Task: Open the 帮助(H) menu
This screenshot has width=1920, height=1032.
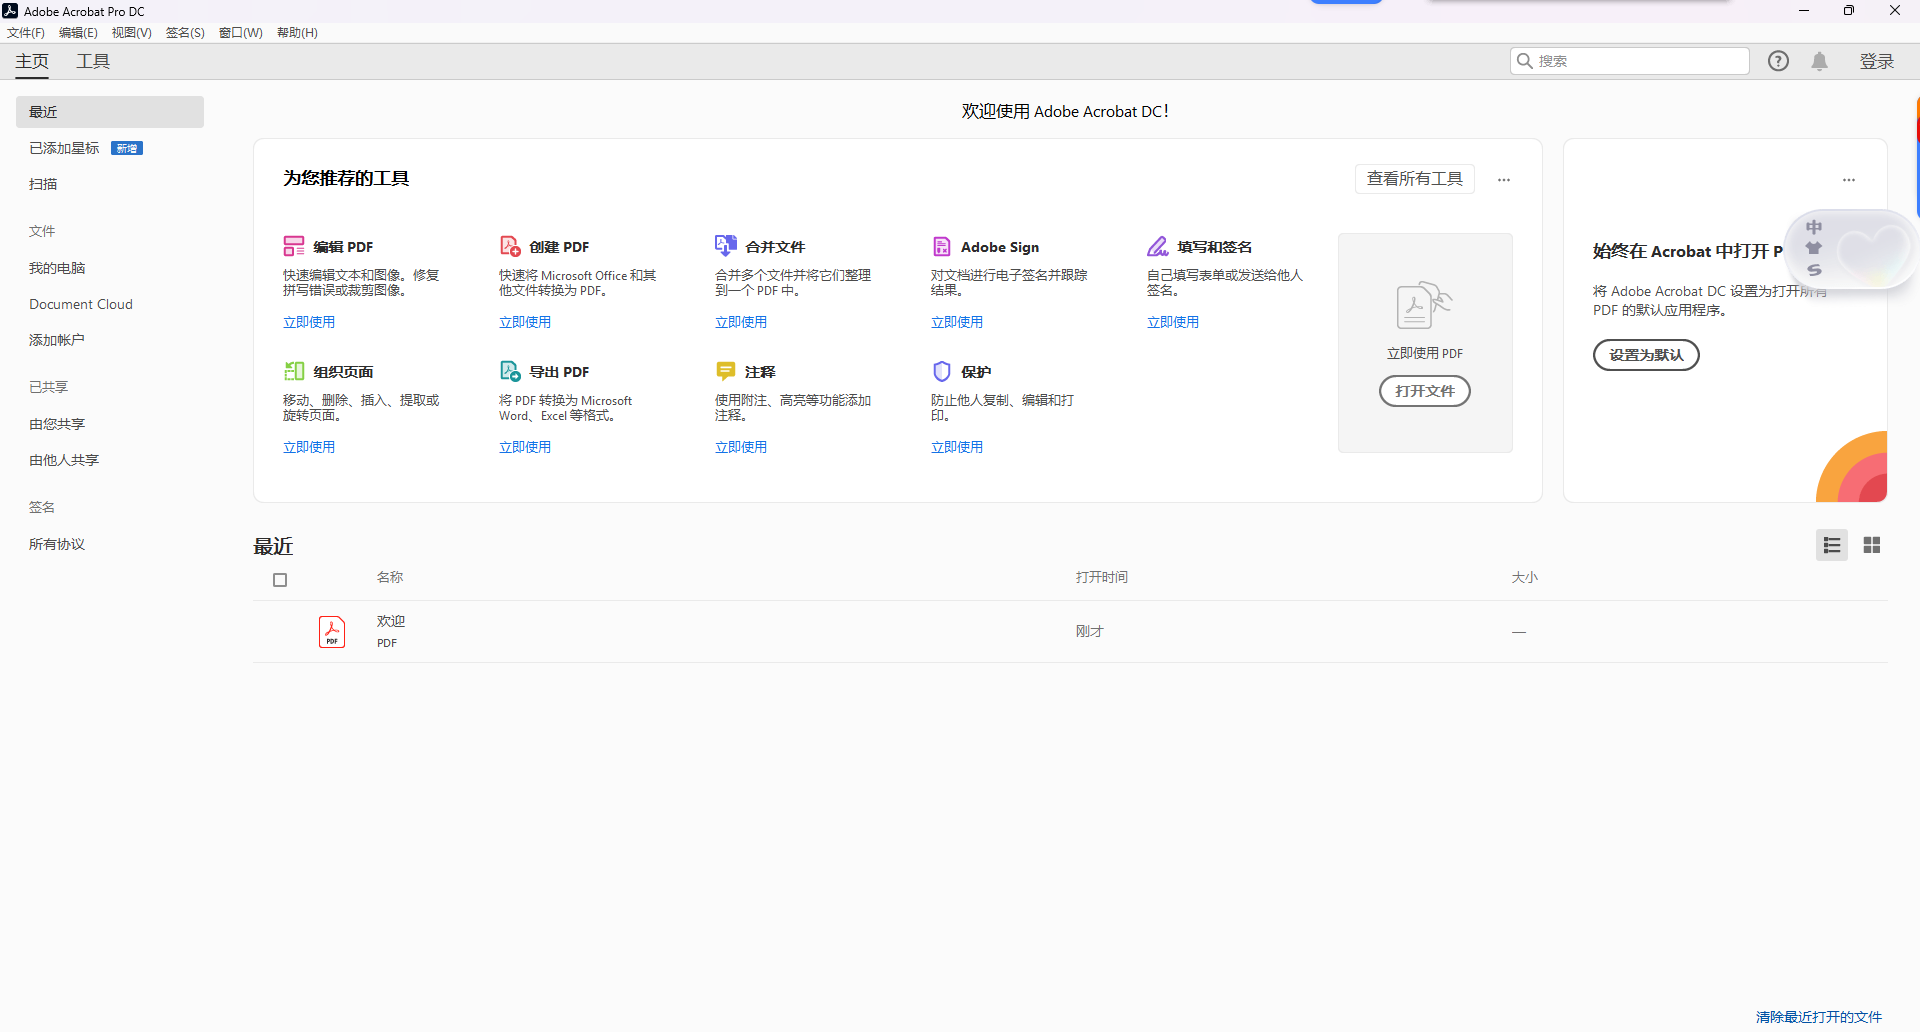Action: [x=296, y=32]
